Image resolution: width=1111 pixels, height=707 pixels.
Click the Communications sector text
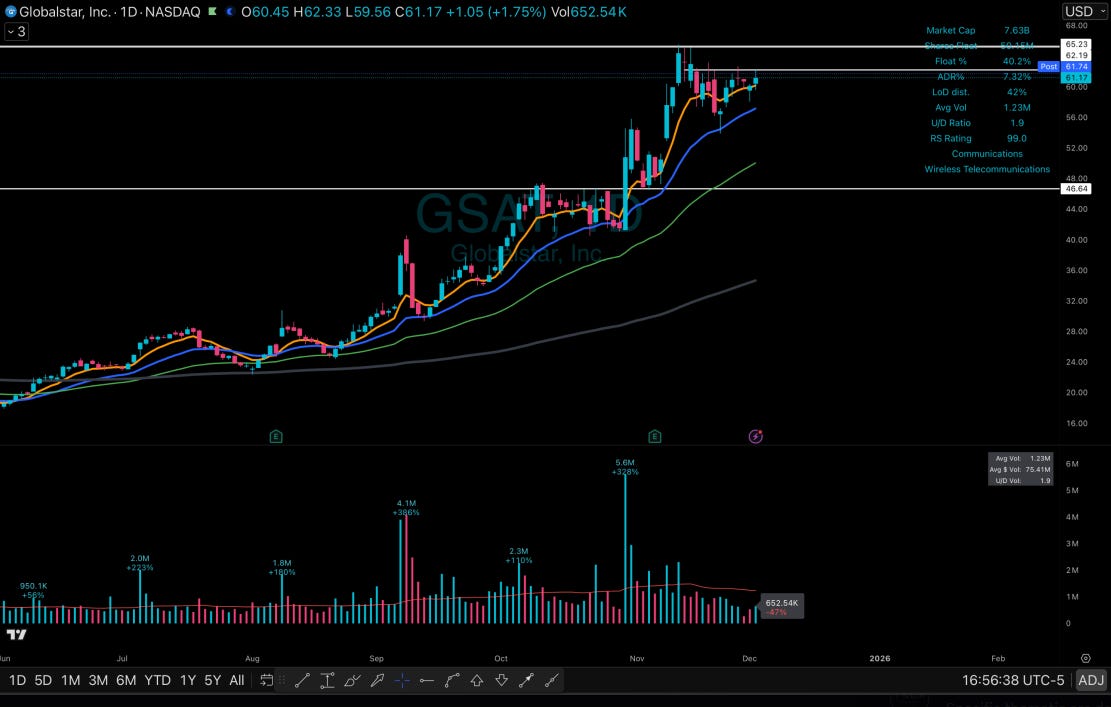987,154
